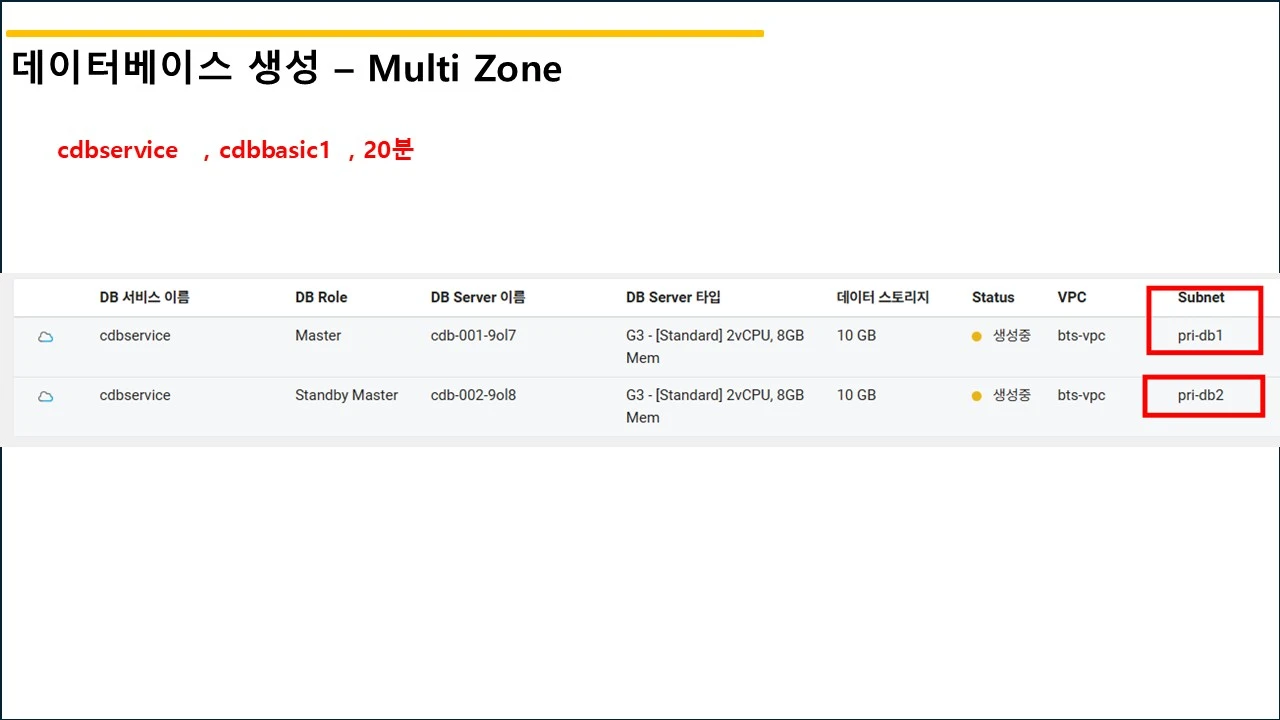
Task: Click the DB Server 이름 column header
Action: (x=478, y=297)
